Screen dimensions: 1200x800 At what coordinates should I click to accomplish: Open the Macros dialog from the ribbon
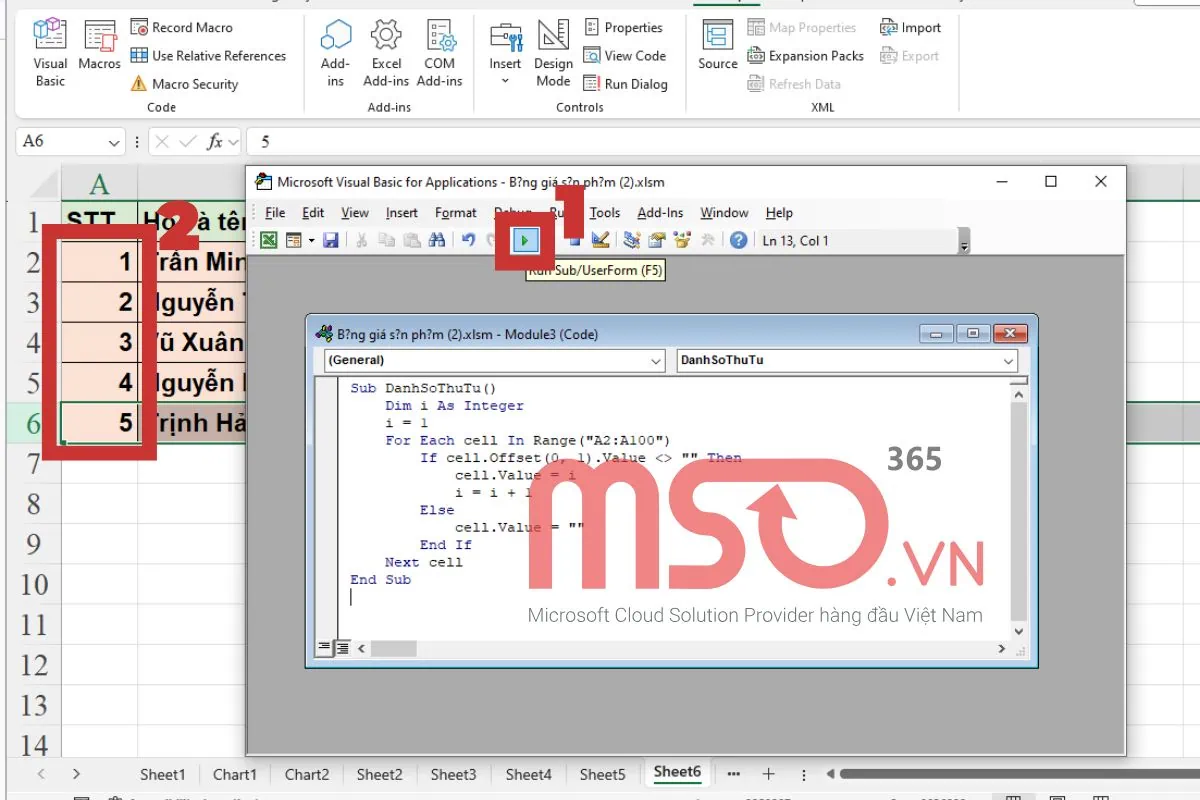pyautogui.click(x=99, y=47)
